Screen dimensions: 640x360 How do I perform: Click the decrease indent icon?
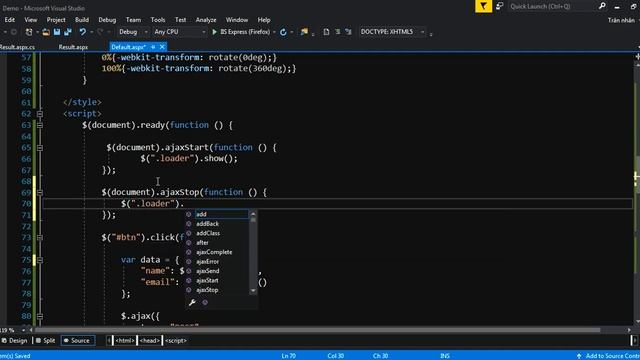click(338, 32)
